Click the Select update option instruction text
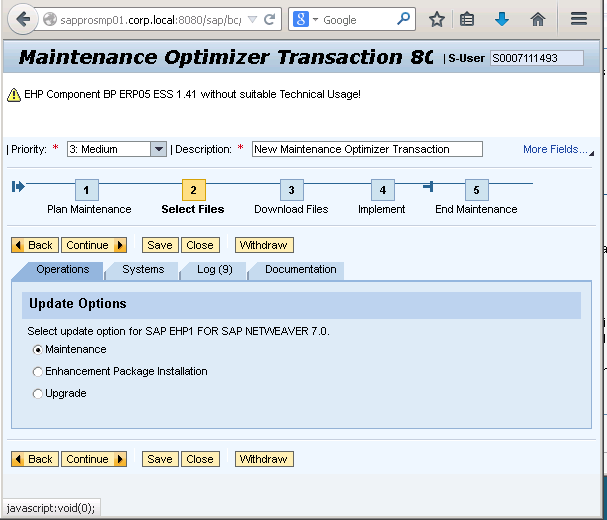The image size is (607, 520). click(178, 331)
